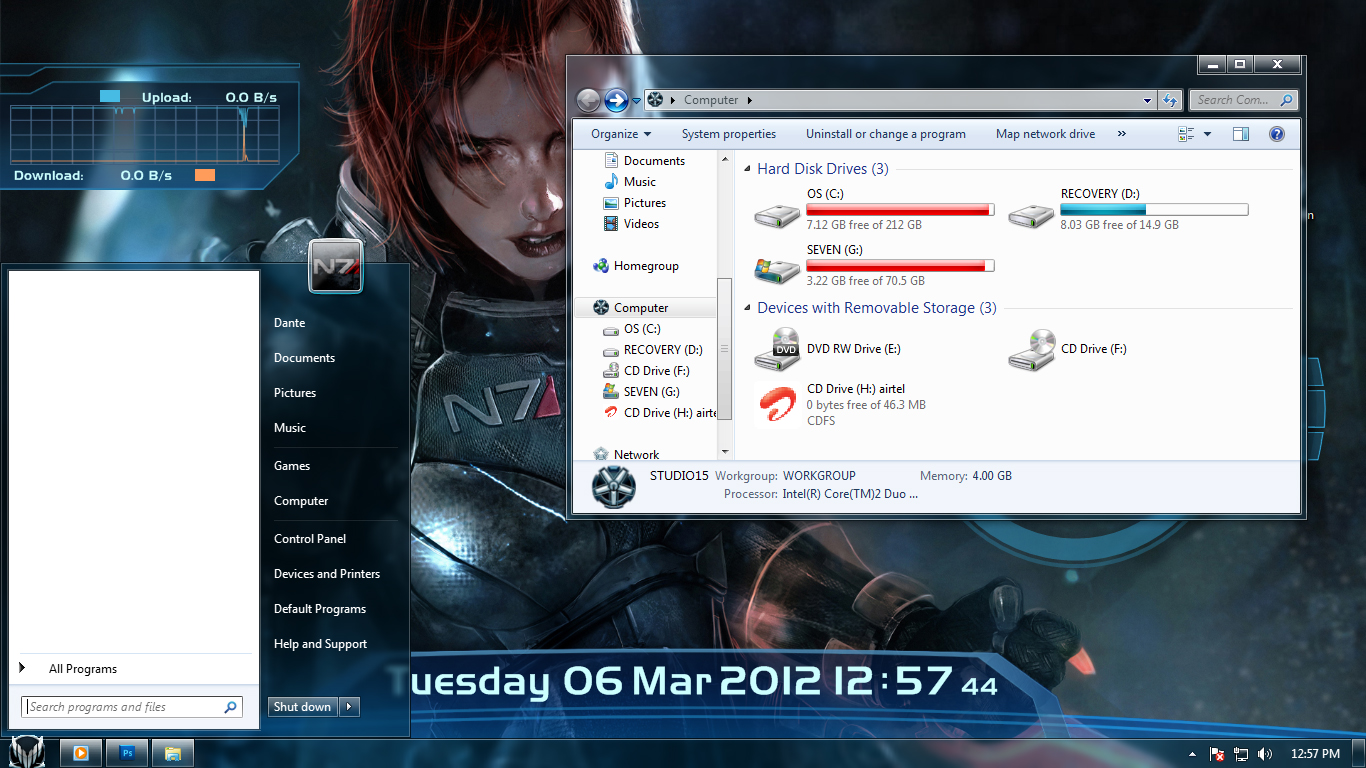Open recent pages dropdown beside Forward arrow

pyautogui.click(x=637, y=101)
